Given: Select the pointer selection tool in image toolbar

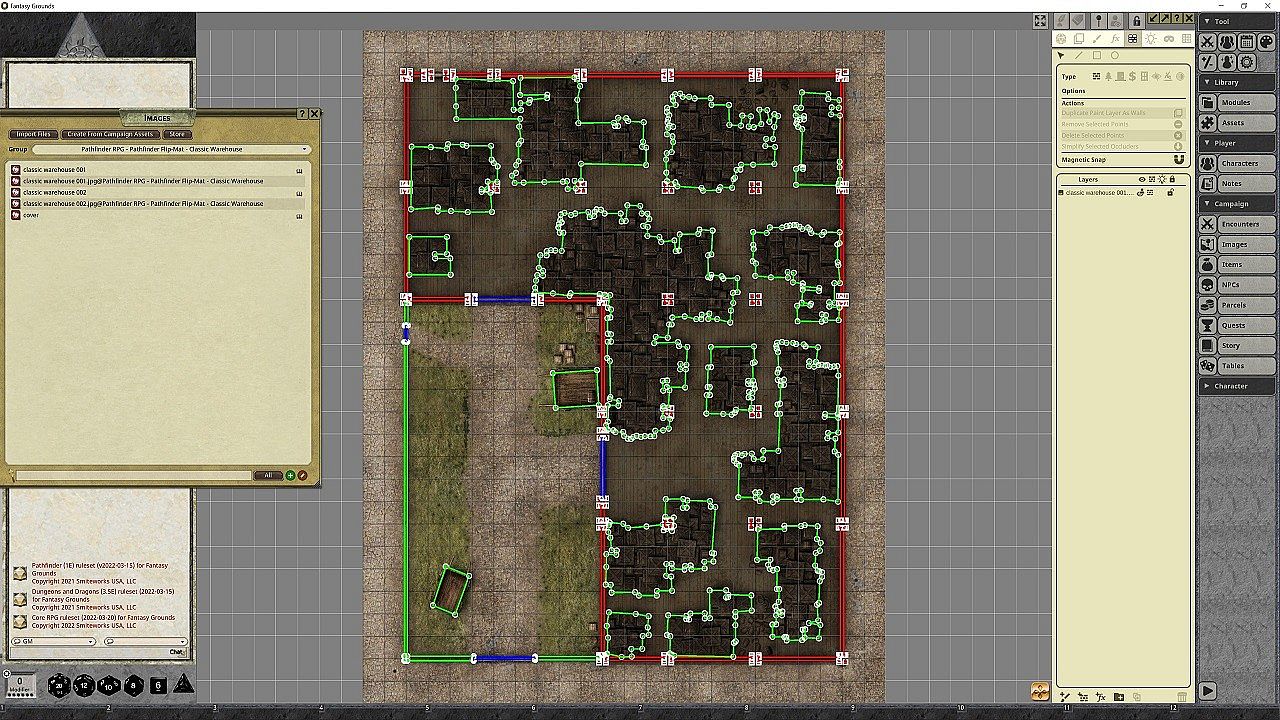Looking at the screenshot, I should pos(1061,56).
